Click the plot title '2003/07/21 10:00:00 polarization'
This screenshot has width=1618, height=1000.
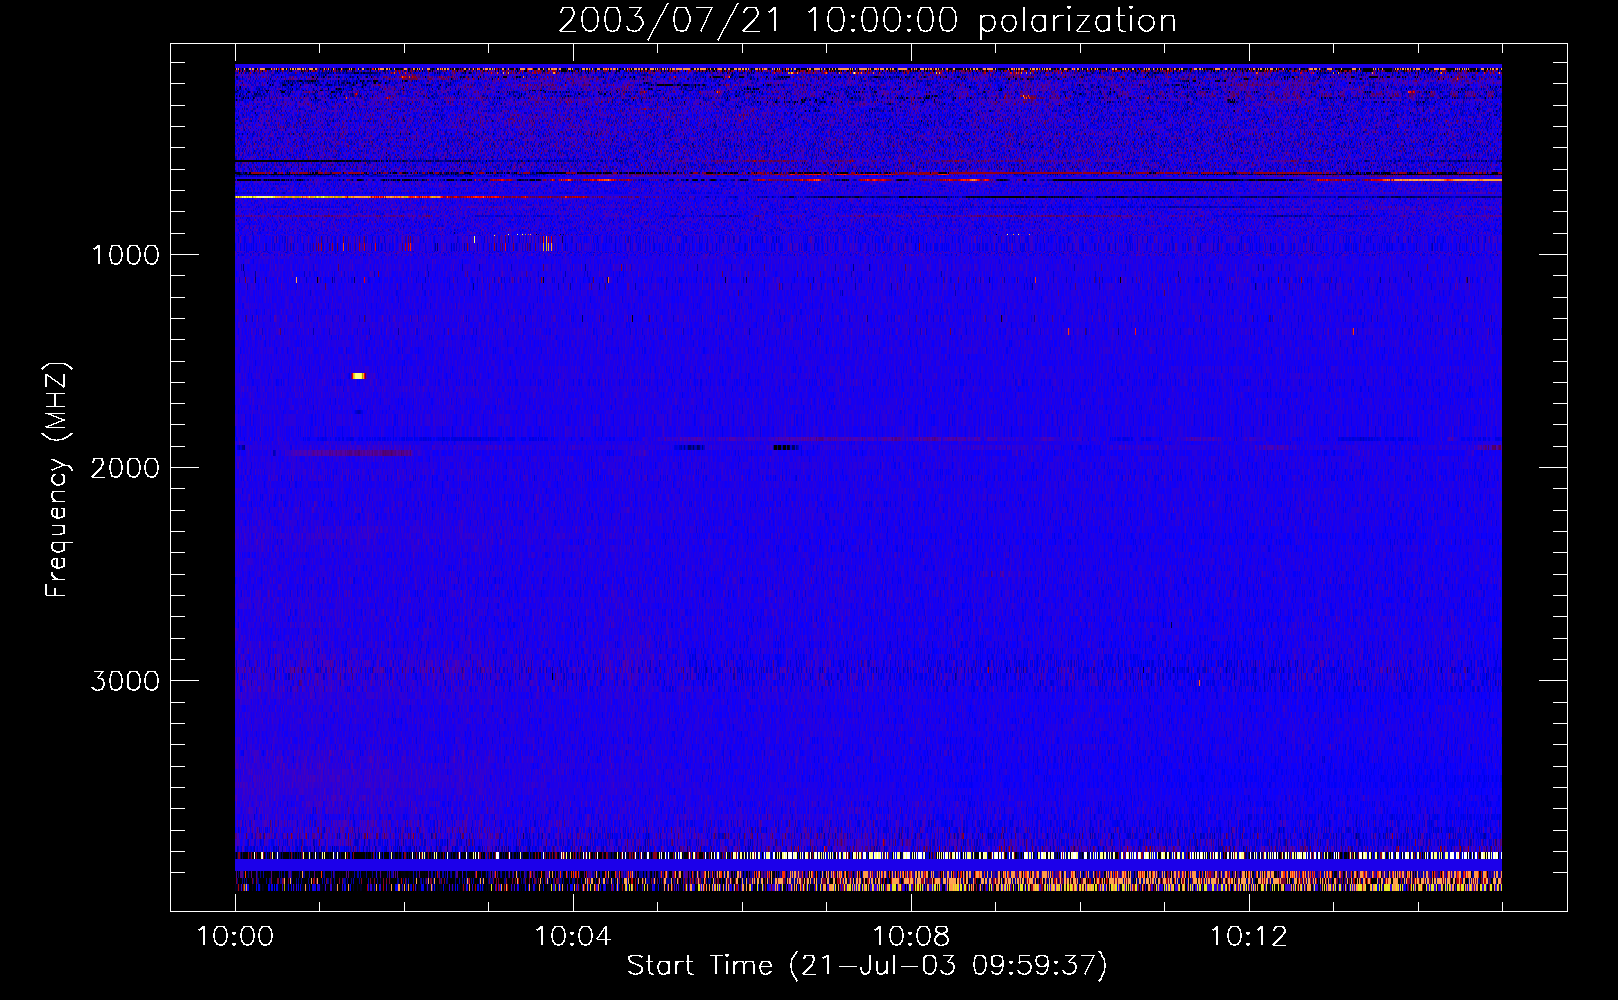[867, 20]
